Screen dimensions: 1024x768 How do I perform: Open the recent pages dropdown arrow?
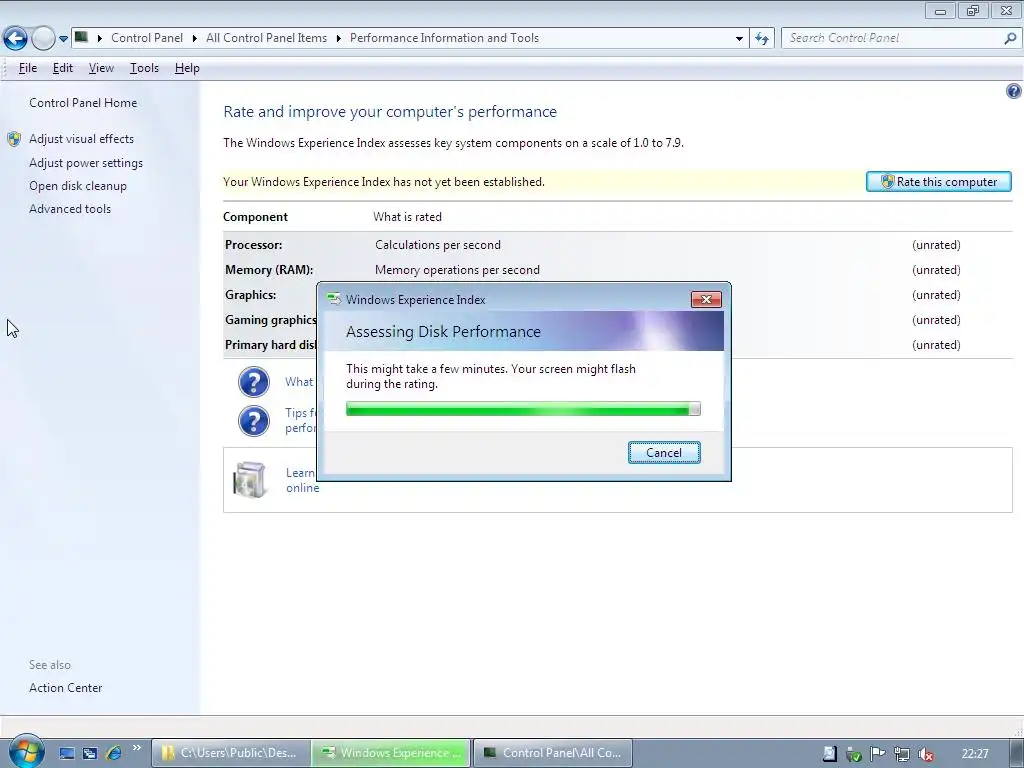point(63,39)
